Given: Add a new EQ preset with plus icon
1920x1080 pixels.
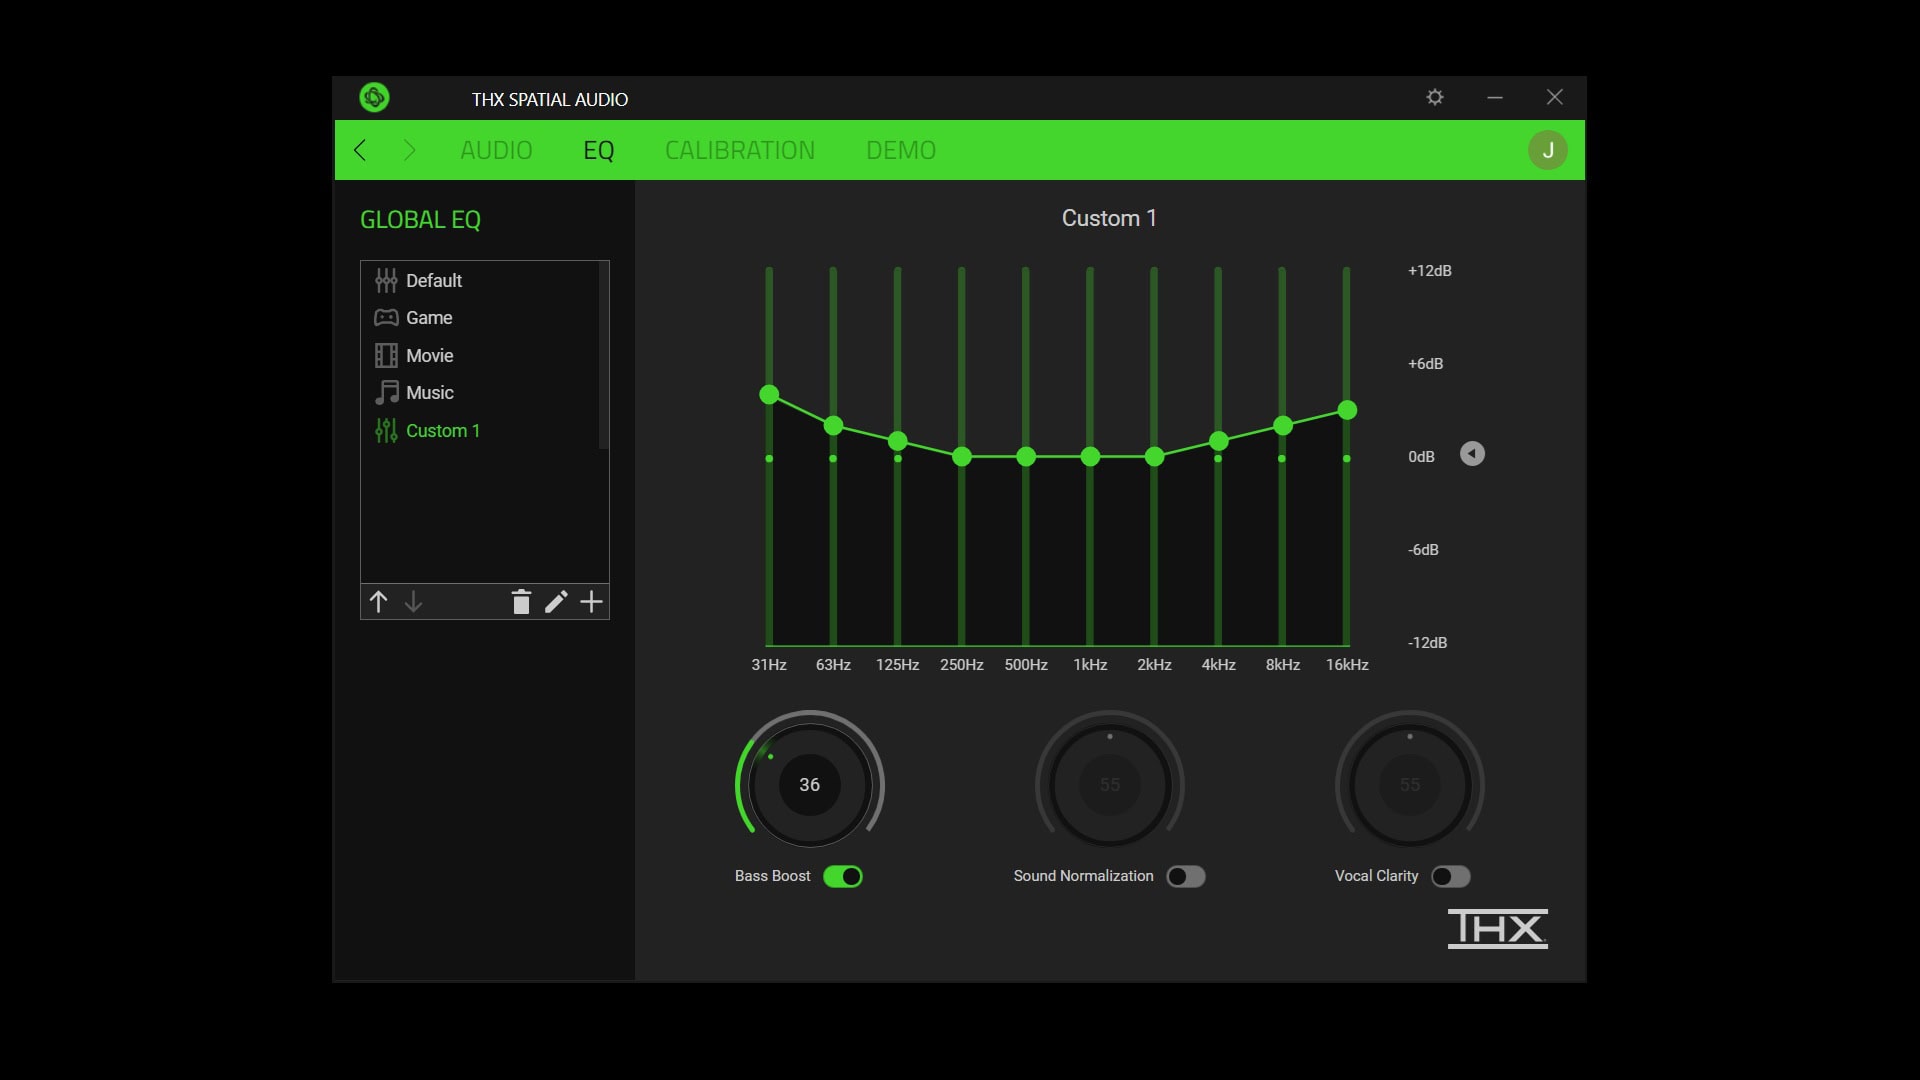Looking at the screenshot, I should (592, 601).
